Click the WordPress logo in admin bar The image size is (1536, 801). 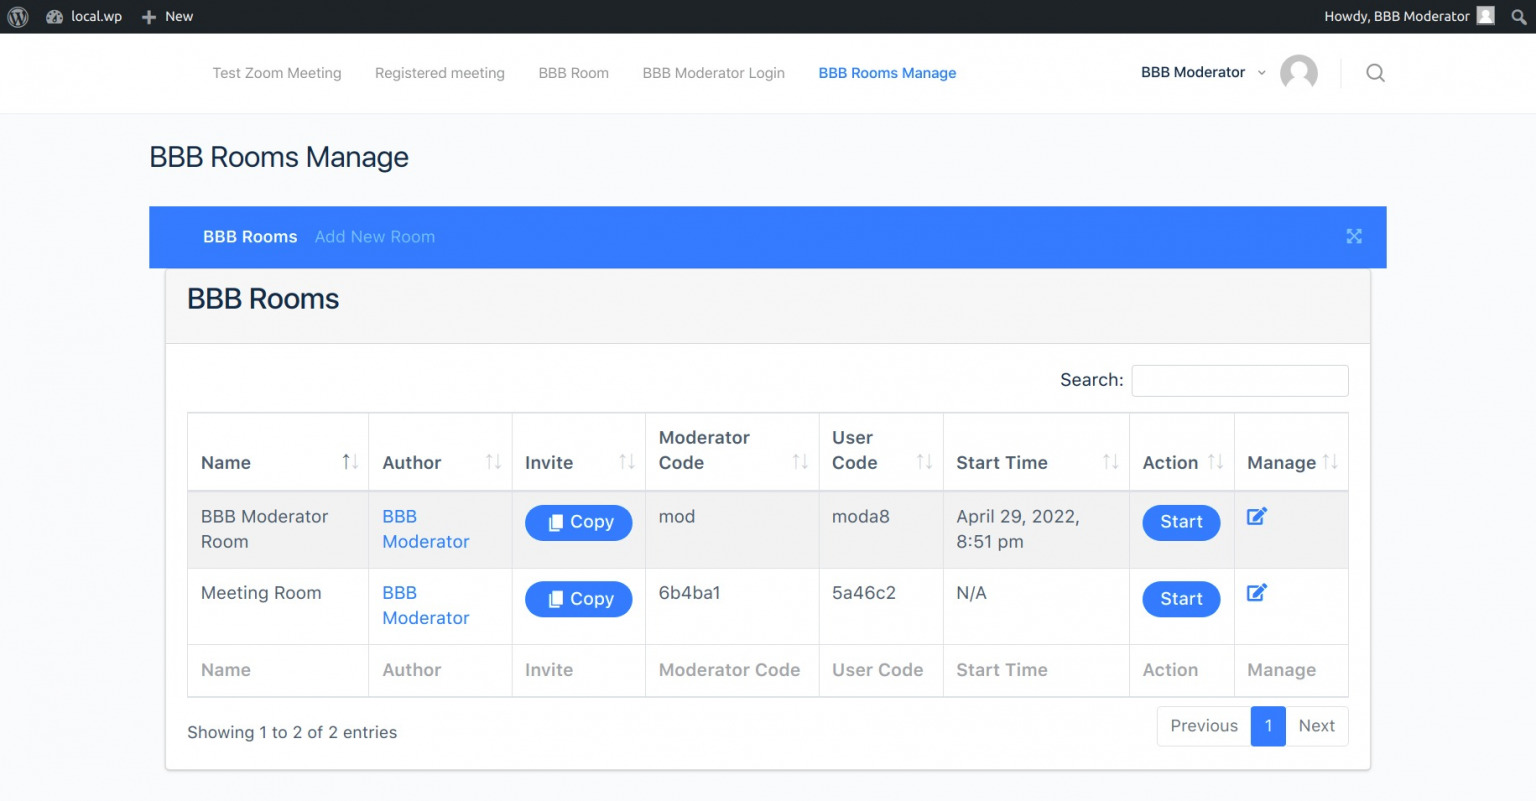[18, 16]
